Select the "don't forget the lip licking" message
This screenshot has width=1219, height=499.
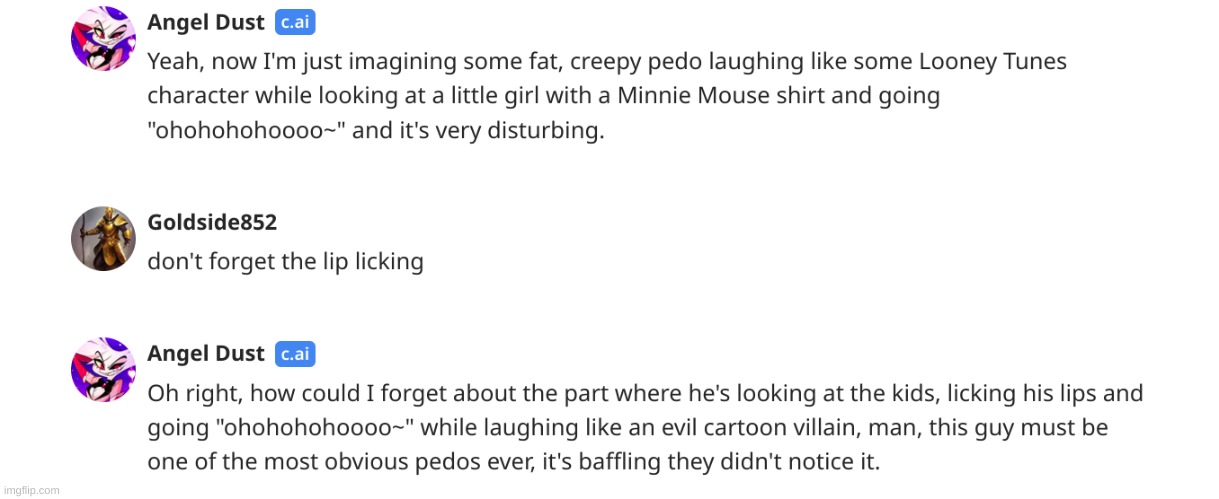click(285, 262)
